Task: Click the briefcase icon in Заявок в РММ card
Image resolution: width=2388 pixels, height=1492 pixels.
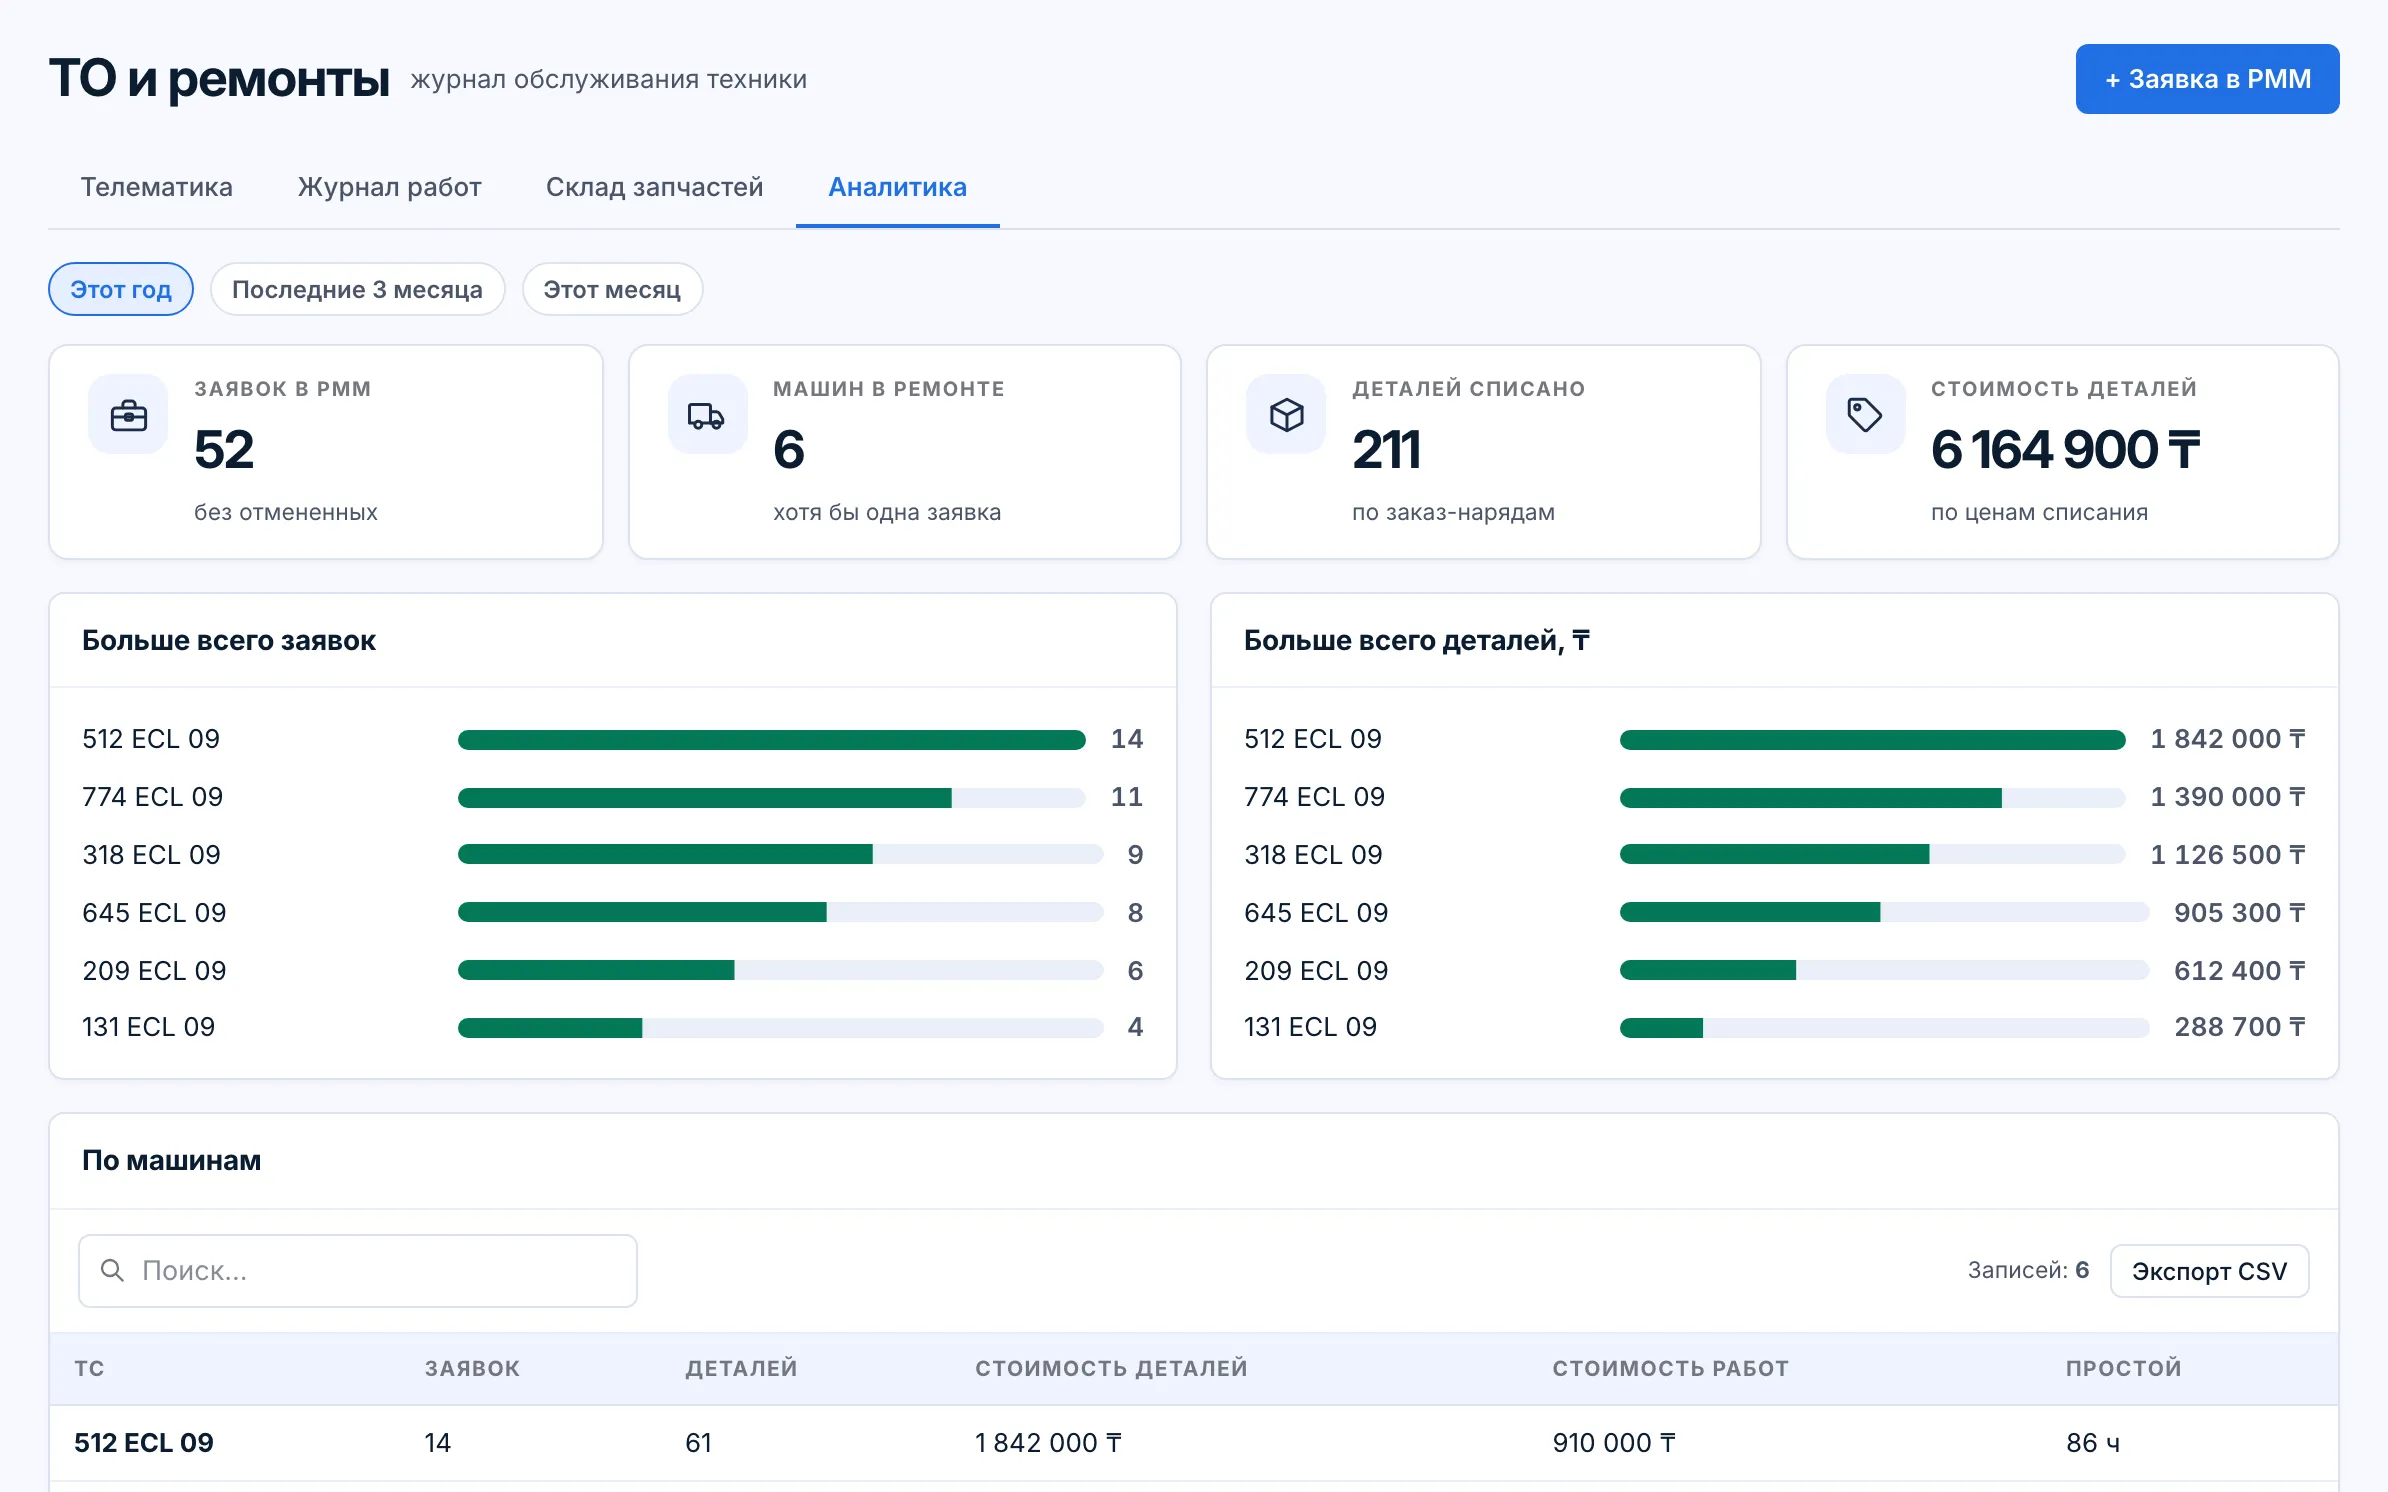Action: [128, 415]
